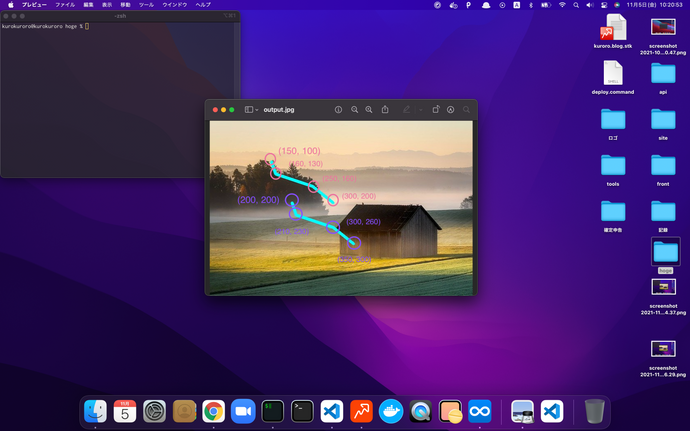Open the Apple menu
The width and height of the screenshot is (690, 431).
coord(11,5)
